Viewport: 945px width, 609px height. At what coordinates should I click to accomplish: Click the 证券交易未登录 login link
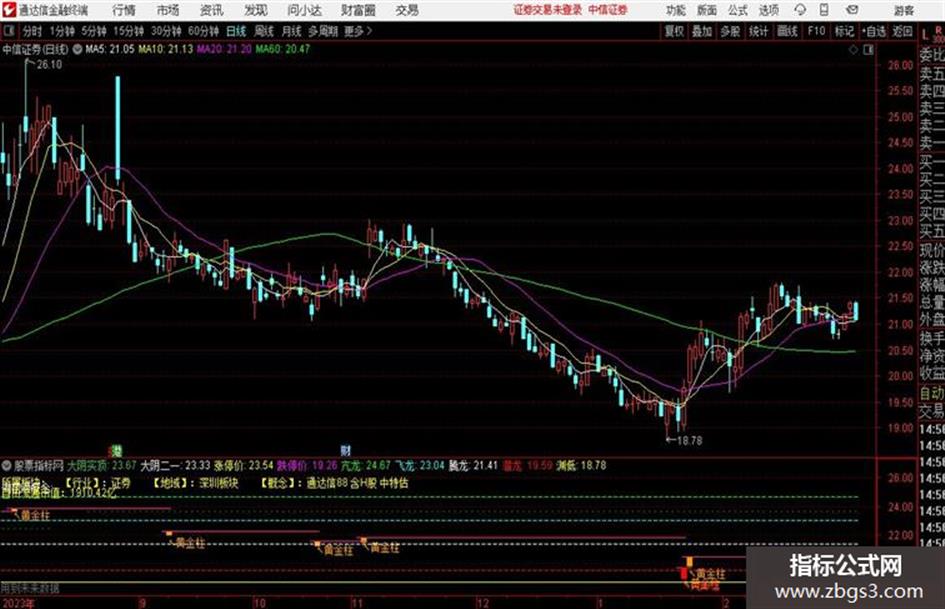point(548,10)
